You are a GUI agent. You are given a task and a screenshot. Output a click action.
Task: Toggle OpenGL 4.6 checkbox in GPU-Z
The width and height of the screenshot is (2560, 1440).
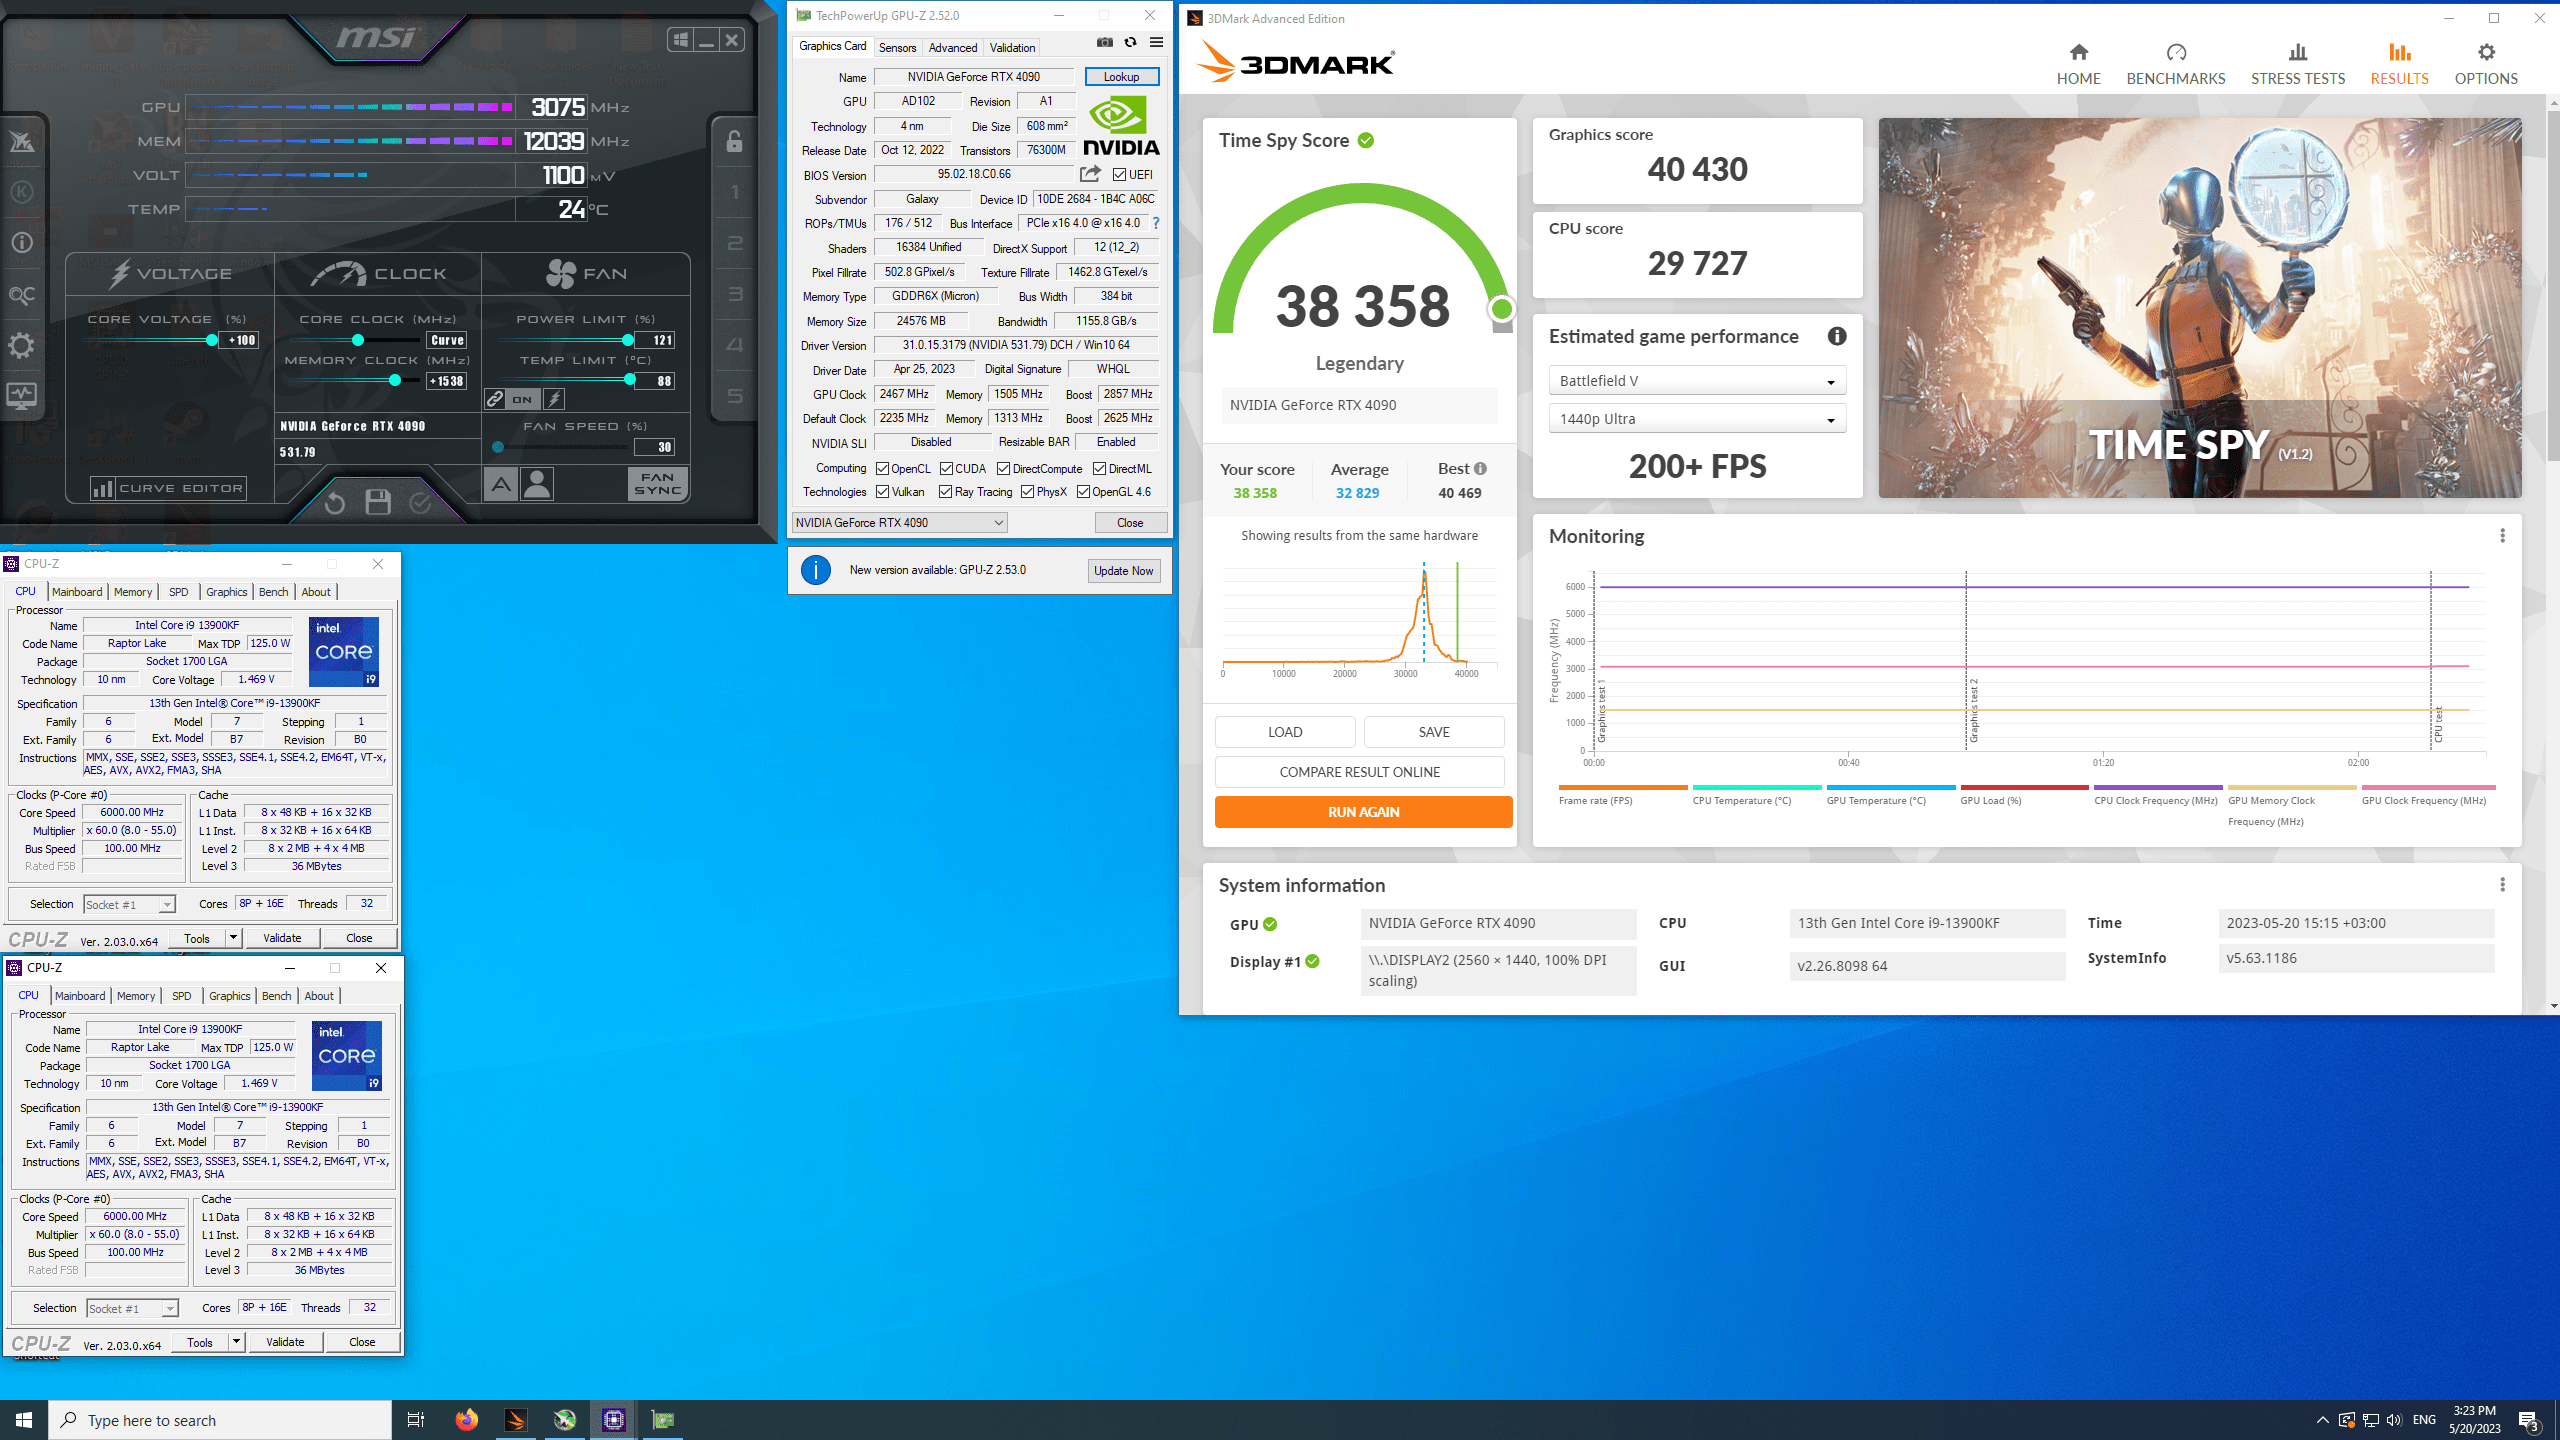click(1083, 492)
